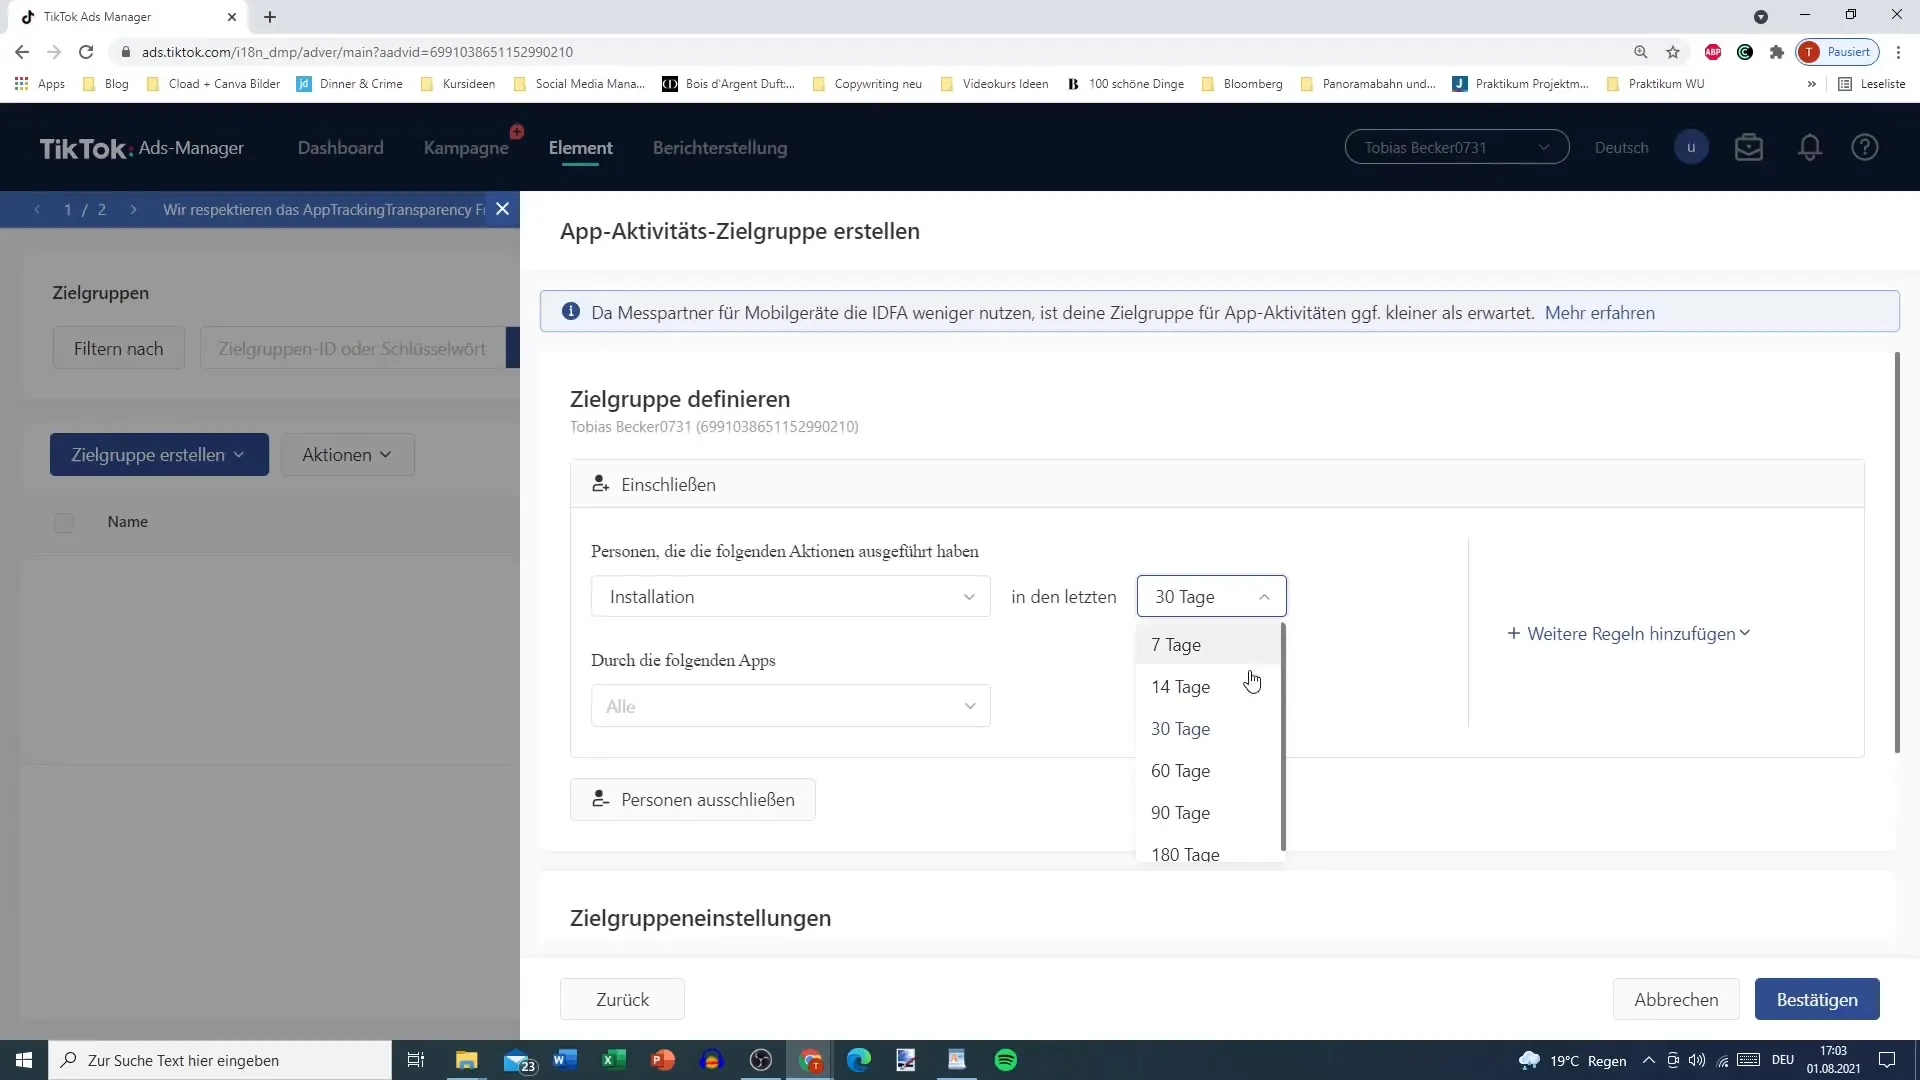Screen dimensions: 1920x1080
Task: Open the 'Bloomberg' bookmark folder
Action: [1242, 84]
